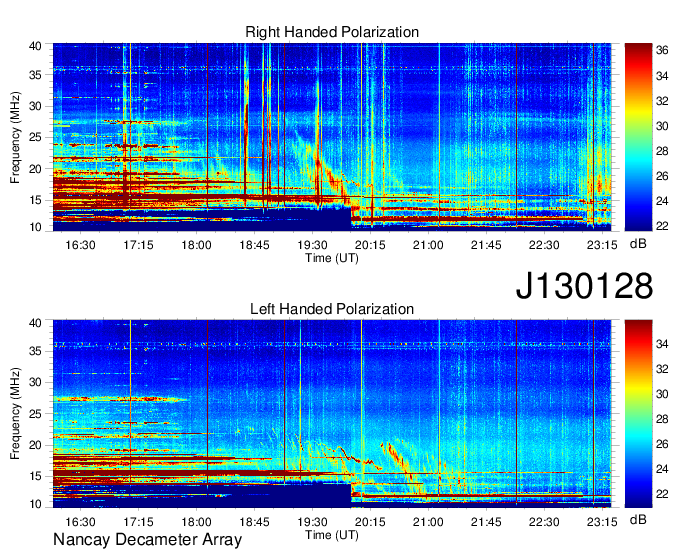Click 20 MHz tick on Left Handed plot
Screen dimensions: 680x552
click(x=35, y=445)
